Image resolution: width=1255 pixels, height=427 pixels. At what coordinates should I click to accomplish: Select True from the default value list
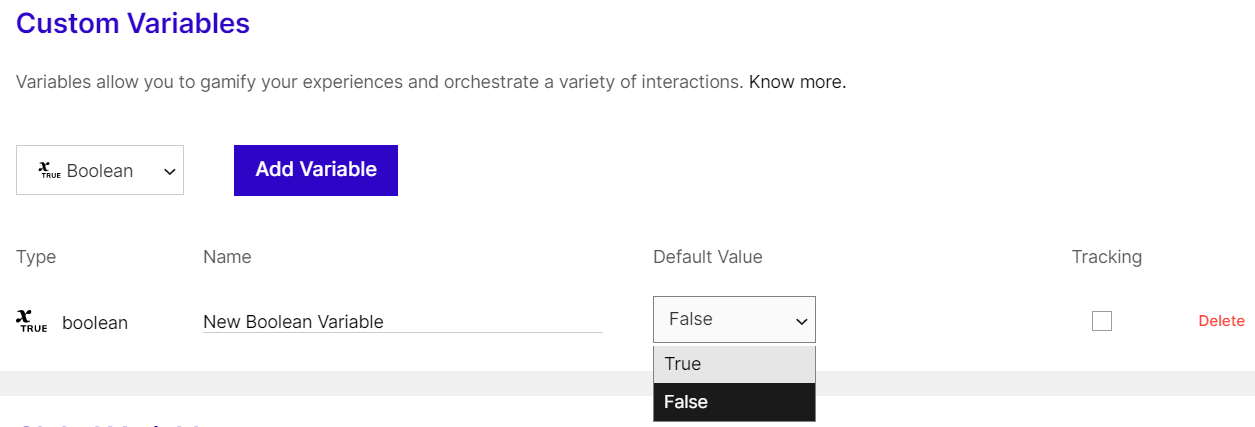point(734,364)
